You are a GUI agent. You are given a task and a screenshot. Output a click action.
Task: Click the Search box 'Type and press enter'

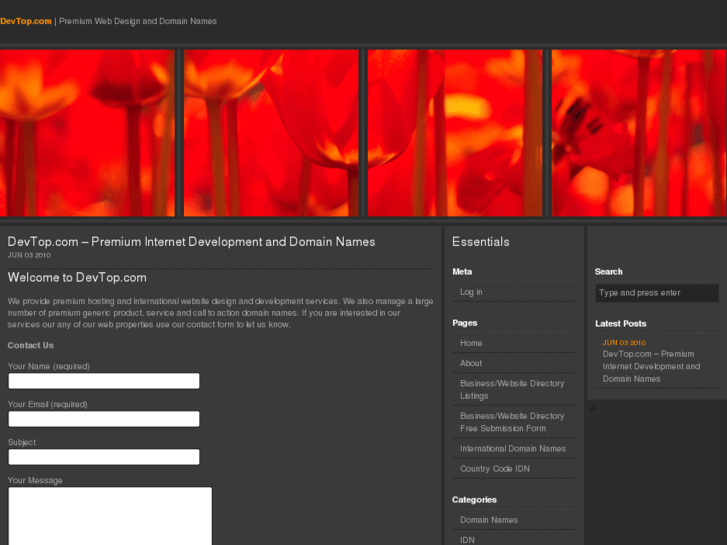coord(657,293)
